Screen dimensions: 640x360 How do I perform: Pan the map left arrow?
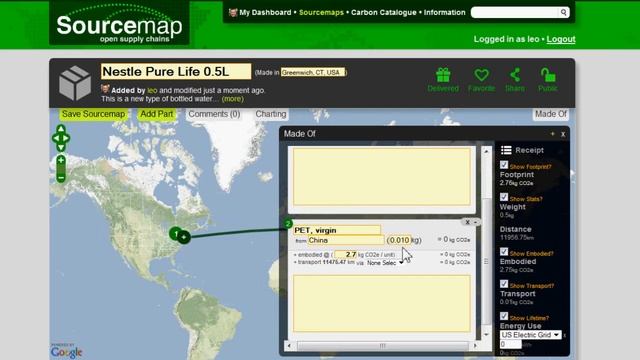pos(55,138)
